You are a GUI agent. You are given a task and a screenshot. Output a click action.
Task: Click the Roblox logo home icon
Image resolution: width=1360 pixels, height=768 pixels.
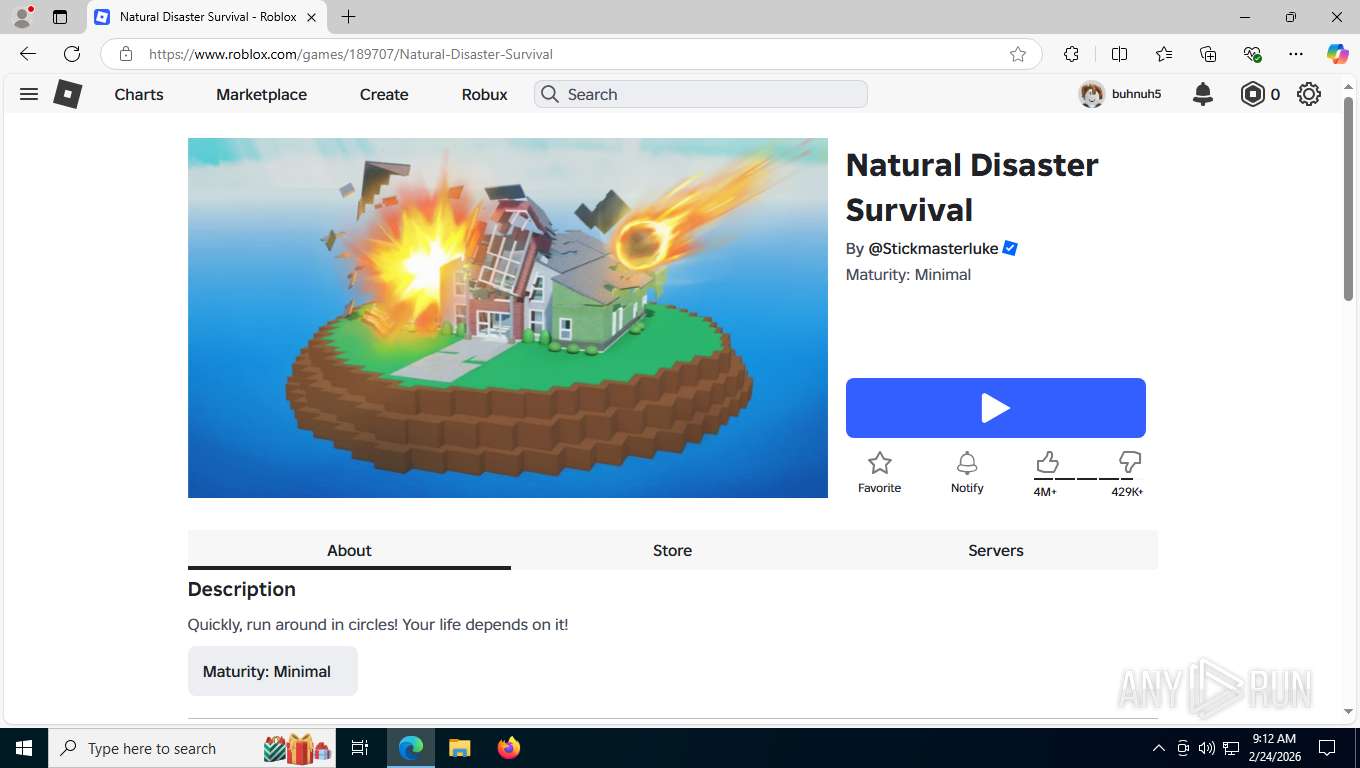67,94
